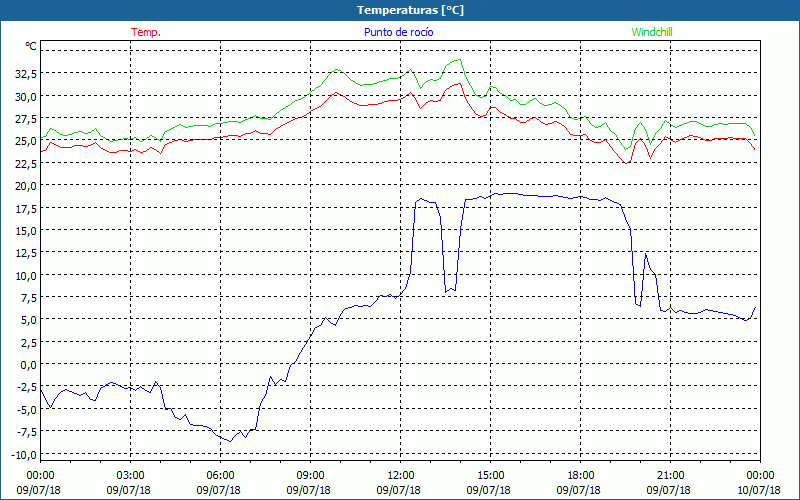Click the 27,5 y-axis value
The width and height of the screenshot is (800, 500).
[x=26, y=119]
